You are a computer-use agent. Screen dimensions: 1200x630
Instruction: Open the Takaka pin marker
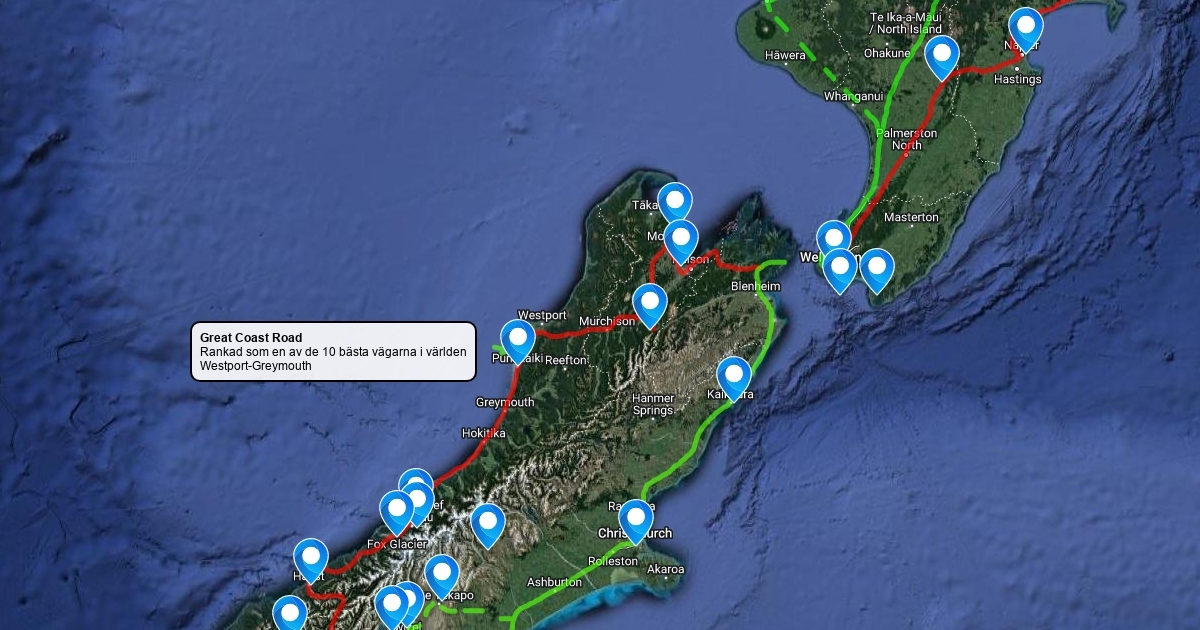pos(675,204)
